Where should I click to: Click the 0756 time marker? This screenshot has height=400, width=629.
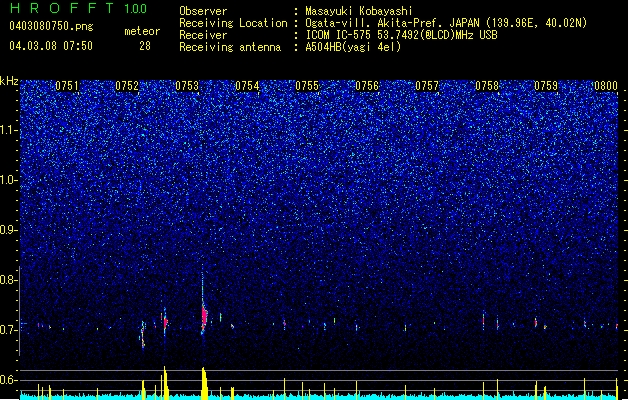click(x=367, y=86)
